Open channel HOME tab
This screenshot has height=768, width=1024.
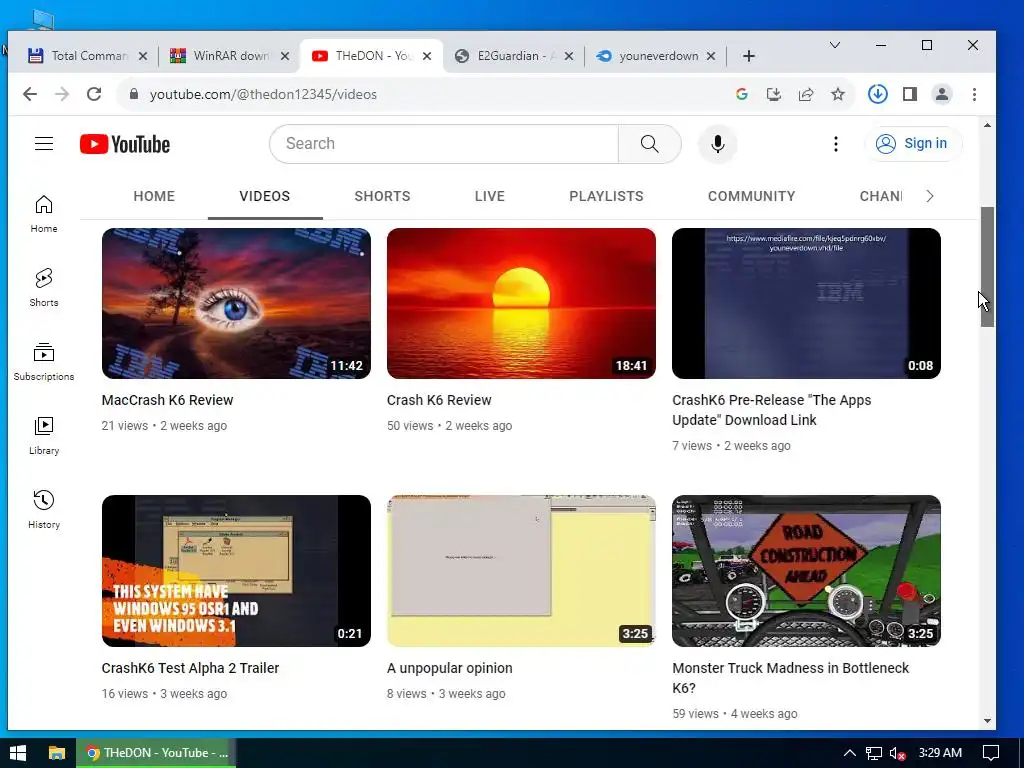click(x=154, y=196)
